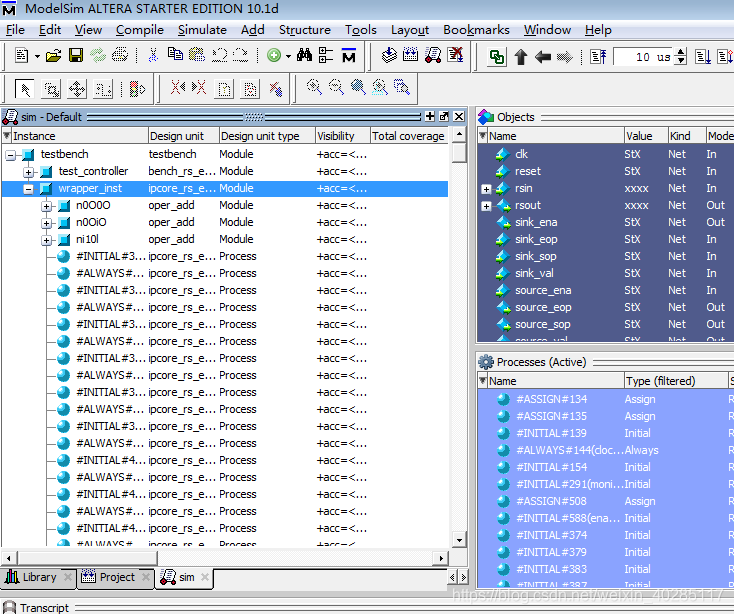Click the Design unit type column header
734x614 pixels.
point(267,136)
